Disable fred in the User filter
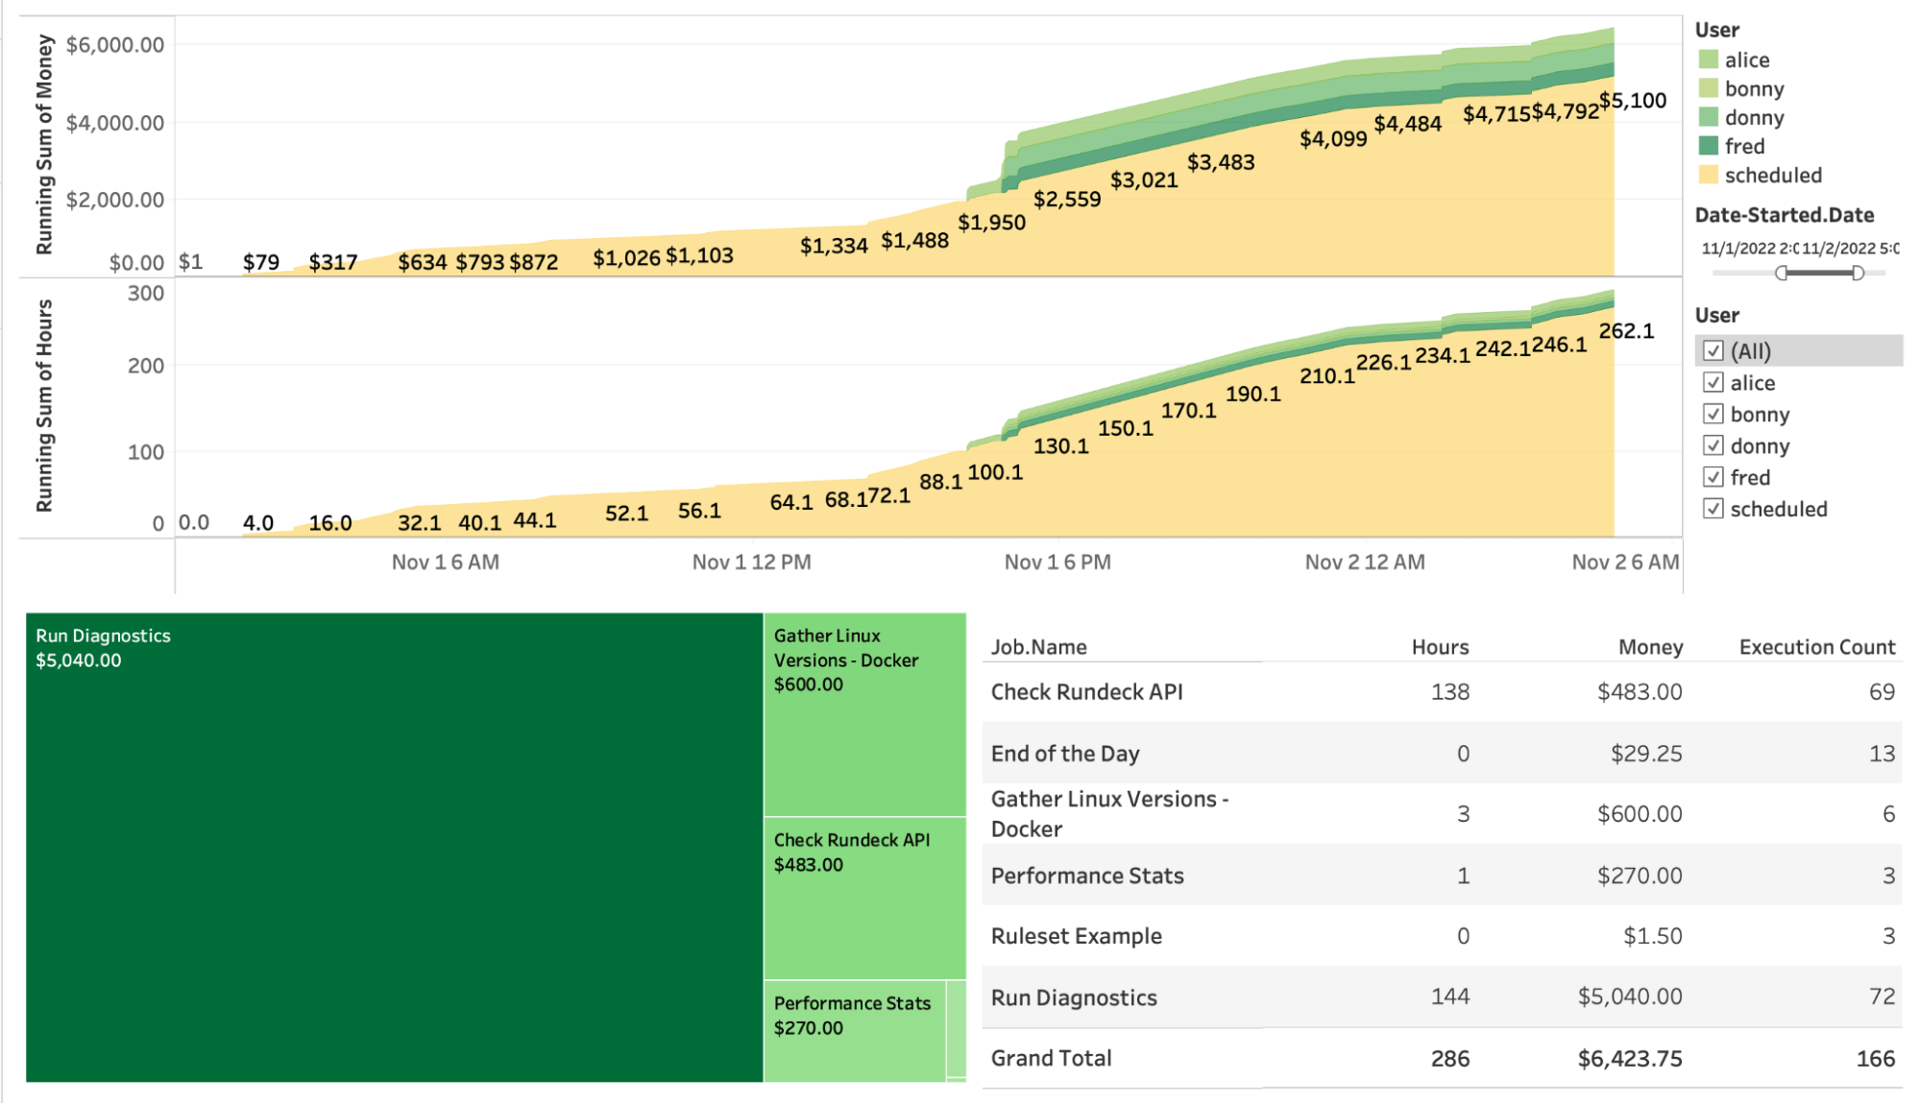 [1714, 477]
